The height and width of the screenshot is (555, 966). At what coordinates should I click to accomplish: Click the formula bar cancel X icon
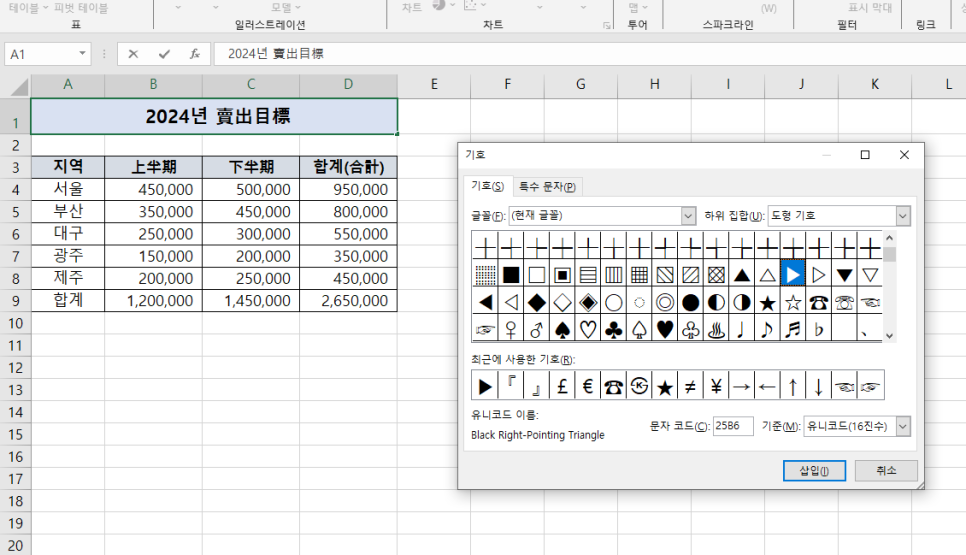point(133,54)
